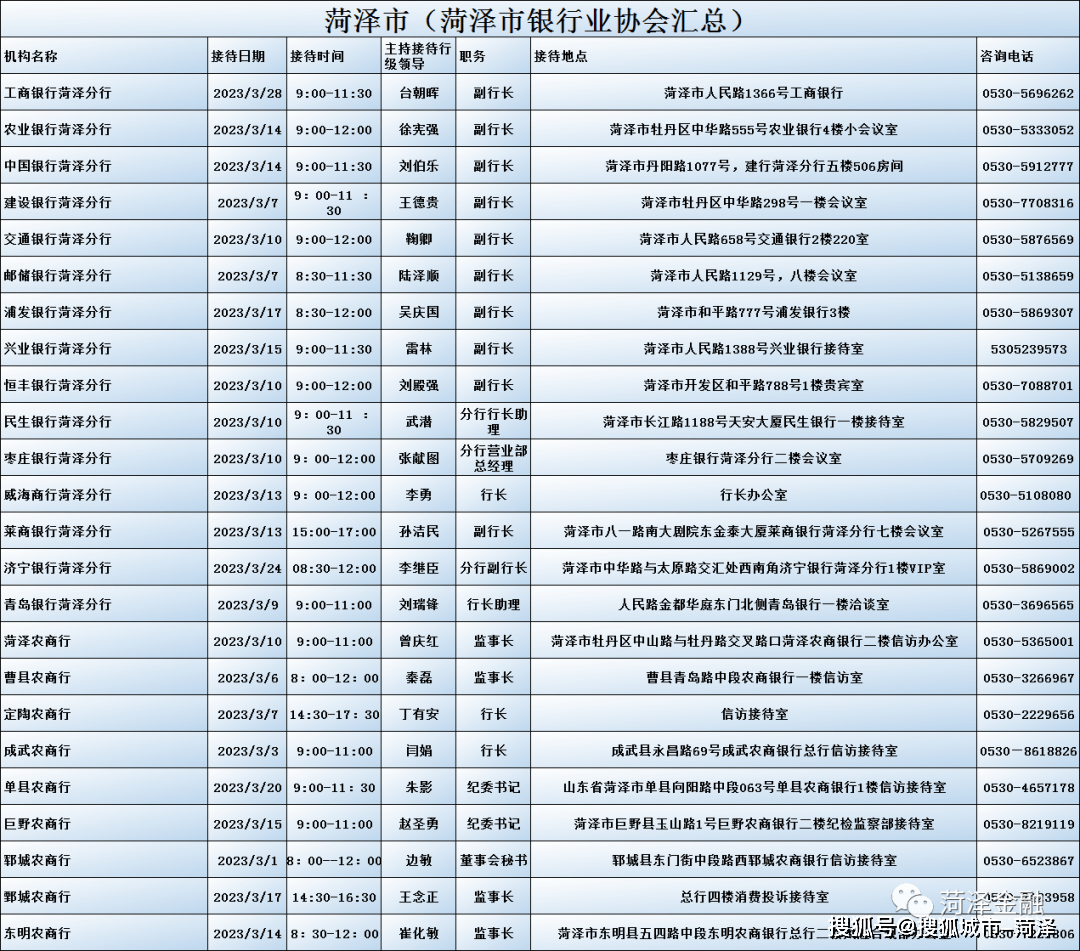
Task: Select the 分行行长助理 position cell
Action: pyautogui.click(x=493, y=421)
